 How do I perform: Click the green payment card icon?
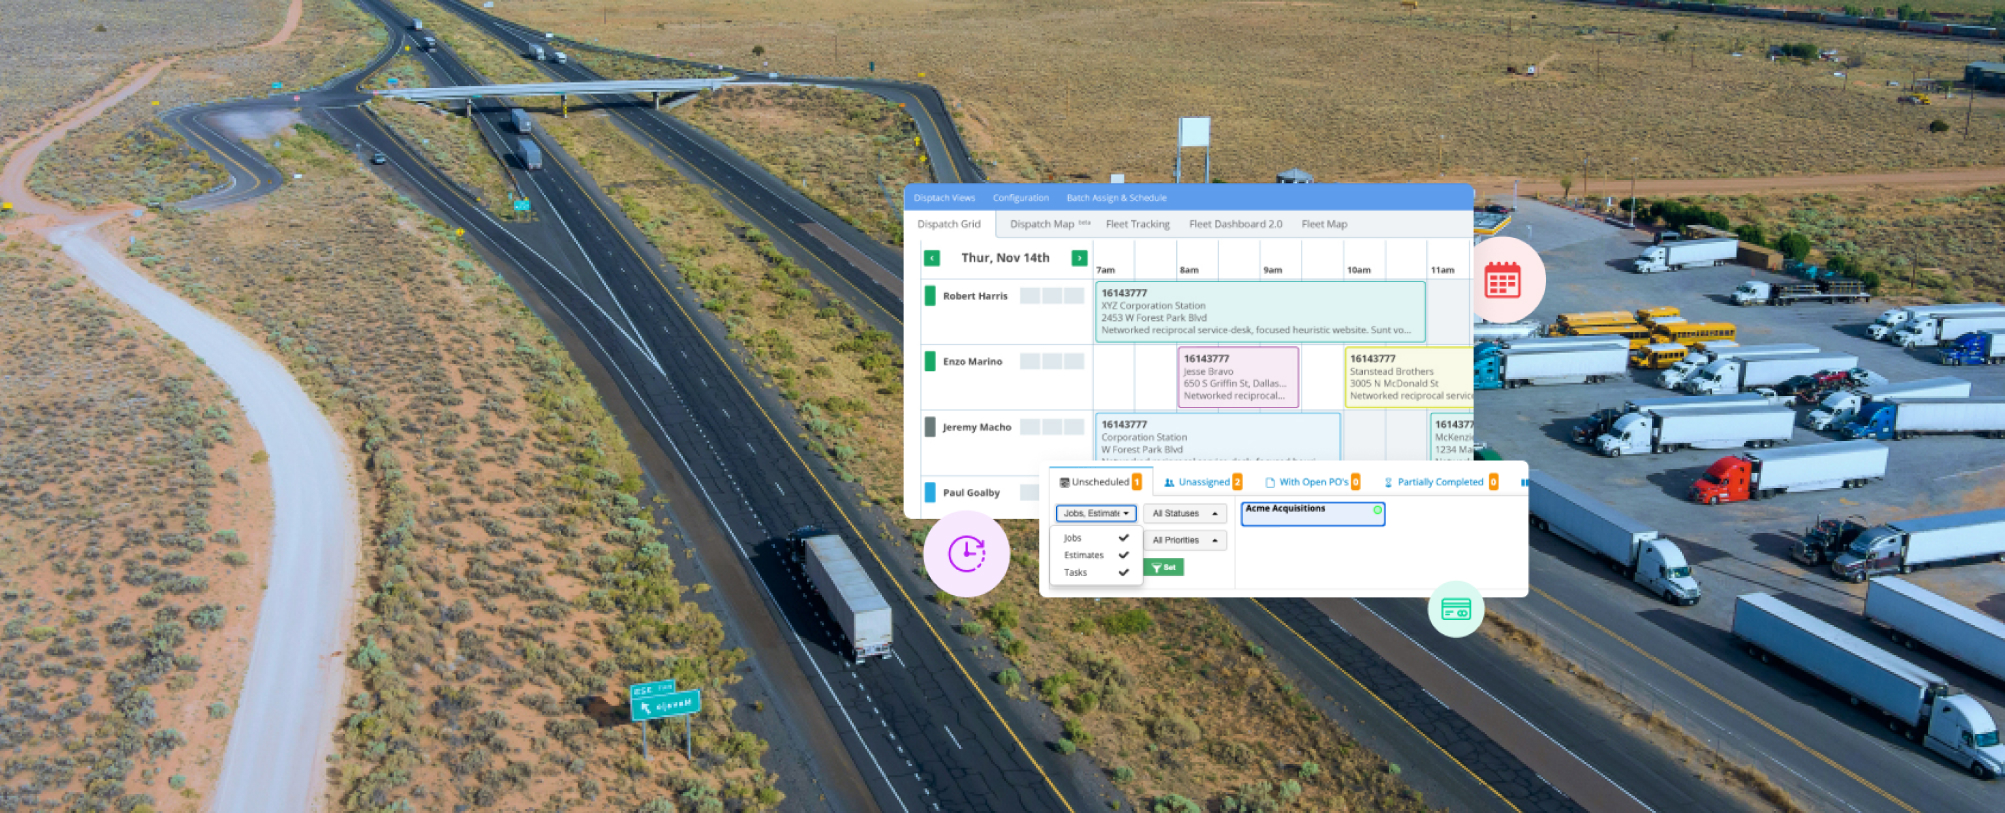coord(1456,609)
